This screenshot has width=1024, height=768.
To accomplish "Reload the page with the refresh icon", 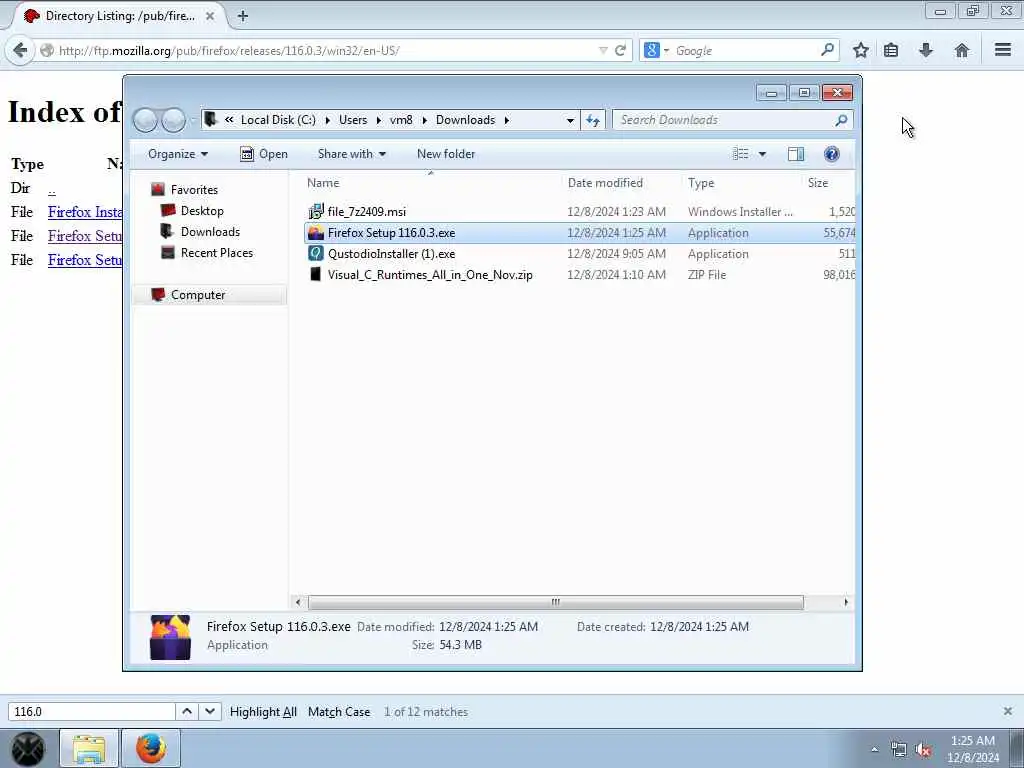I will pyautogui.click(x=620, y=50).
